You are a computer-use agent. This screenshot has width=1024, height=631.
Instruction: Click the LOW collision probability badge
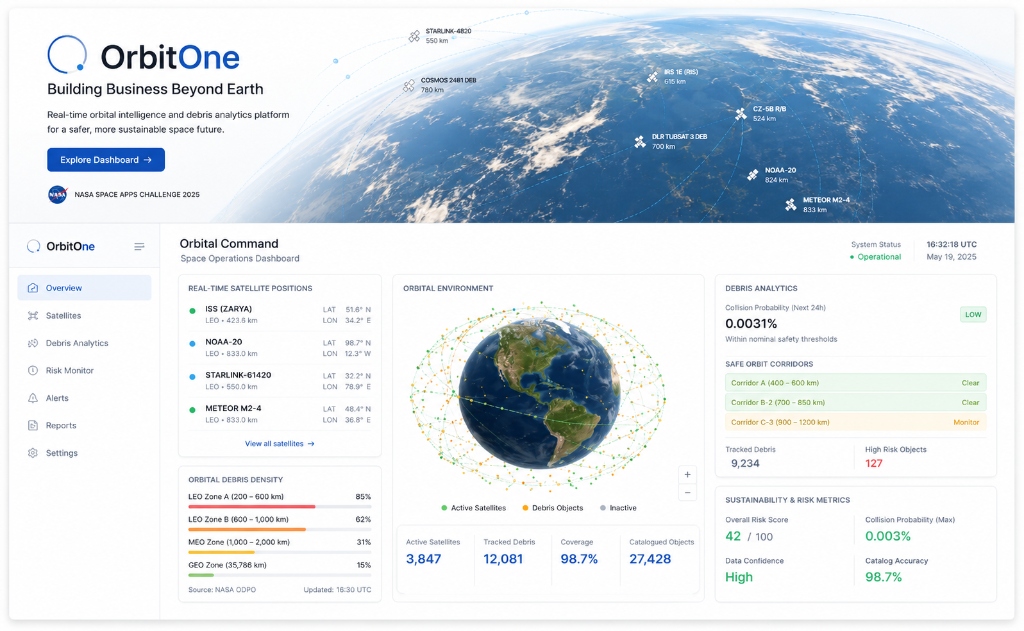[x=973, y=315]
